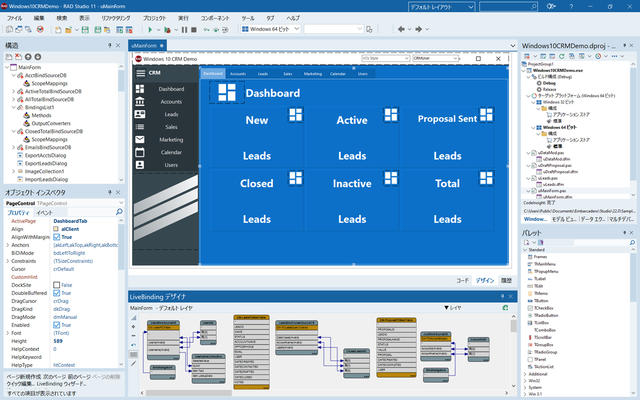Image resolution: width=640 pixels, height=400 pixels.
Task: Click the Save floppy icon in toolbar
Action: point(85,29)
